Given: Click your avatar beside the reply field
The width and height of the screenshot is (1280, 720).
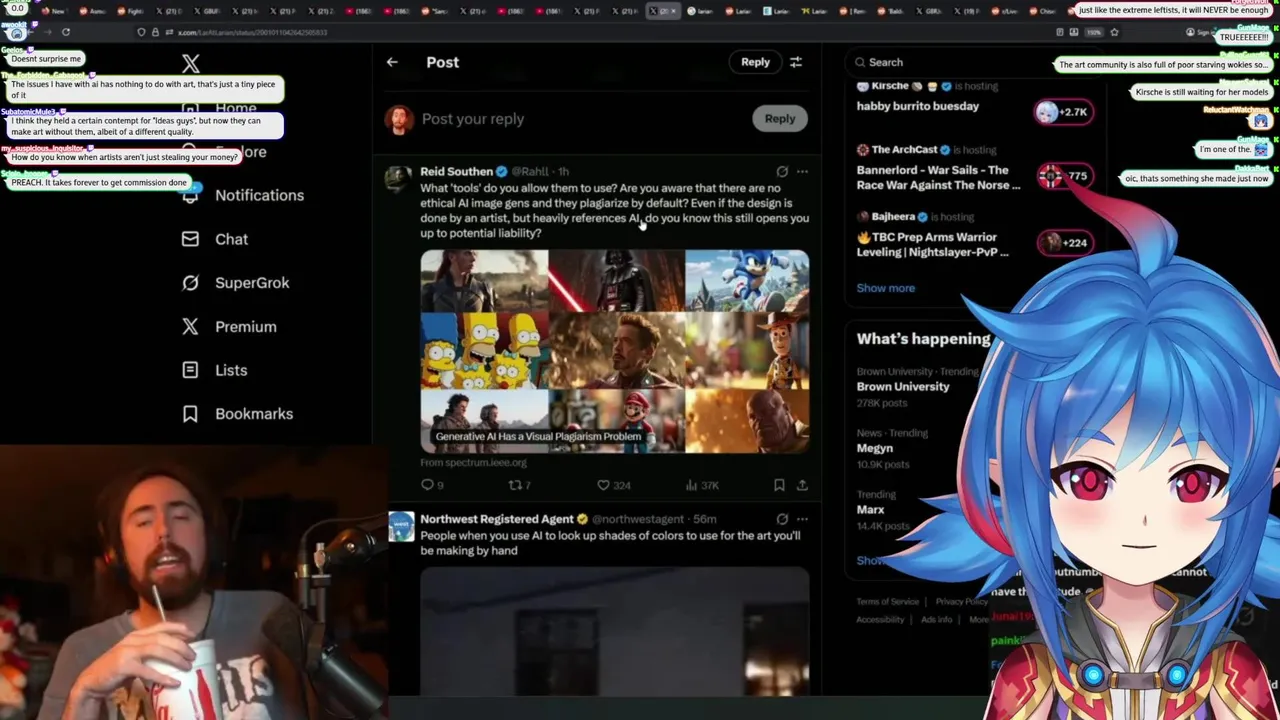Looking at the screenshot, I should pos(399,119).
